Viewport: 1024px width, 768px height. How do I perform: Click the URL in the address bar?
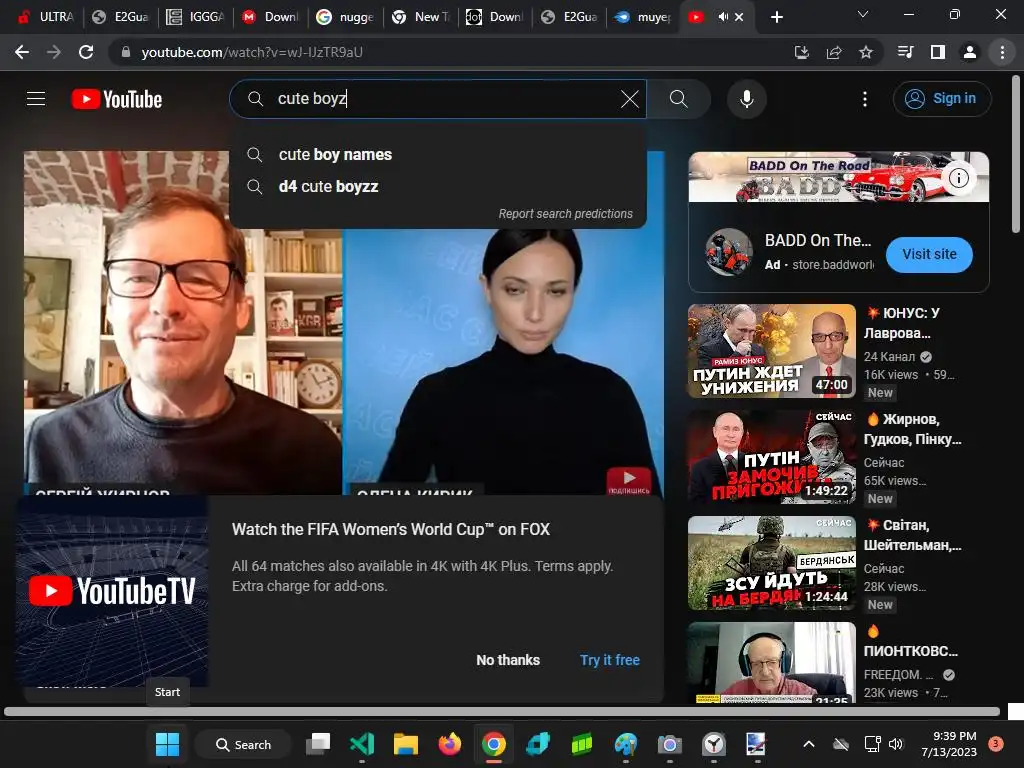pos(252,52)
